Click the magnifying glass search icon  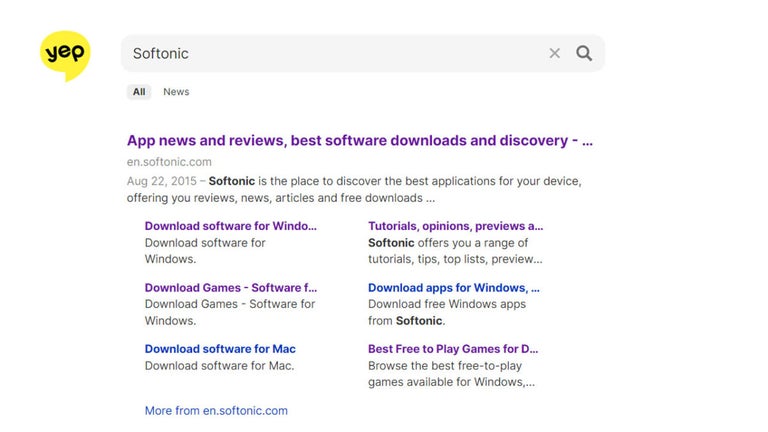click(584, 53)
